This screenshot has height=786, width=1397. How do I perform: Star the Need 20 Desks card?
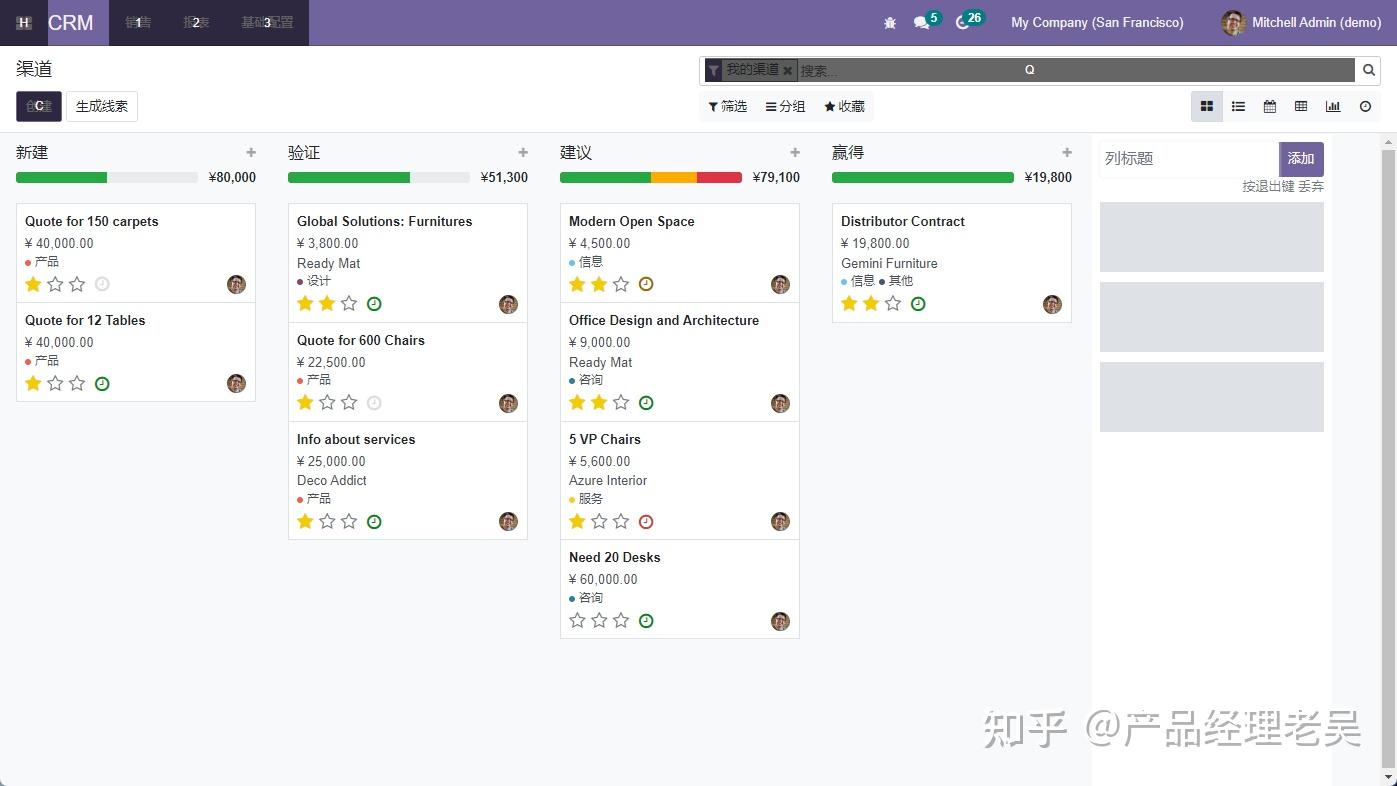pos(577,620)
